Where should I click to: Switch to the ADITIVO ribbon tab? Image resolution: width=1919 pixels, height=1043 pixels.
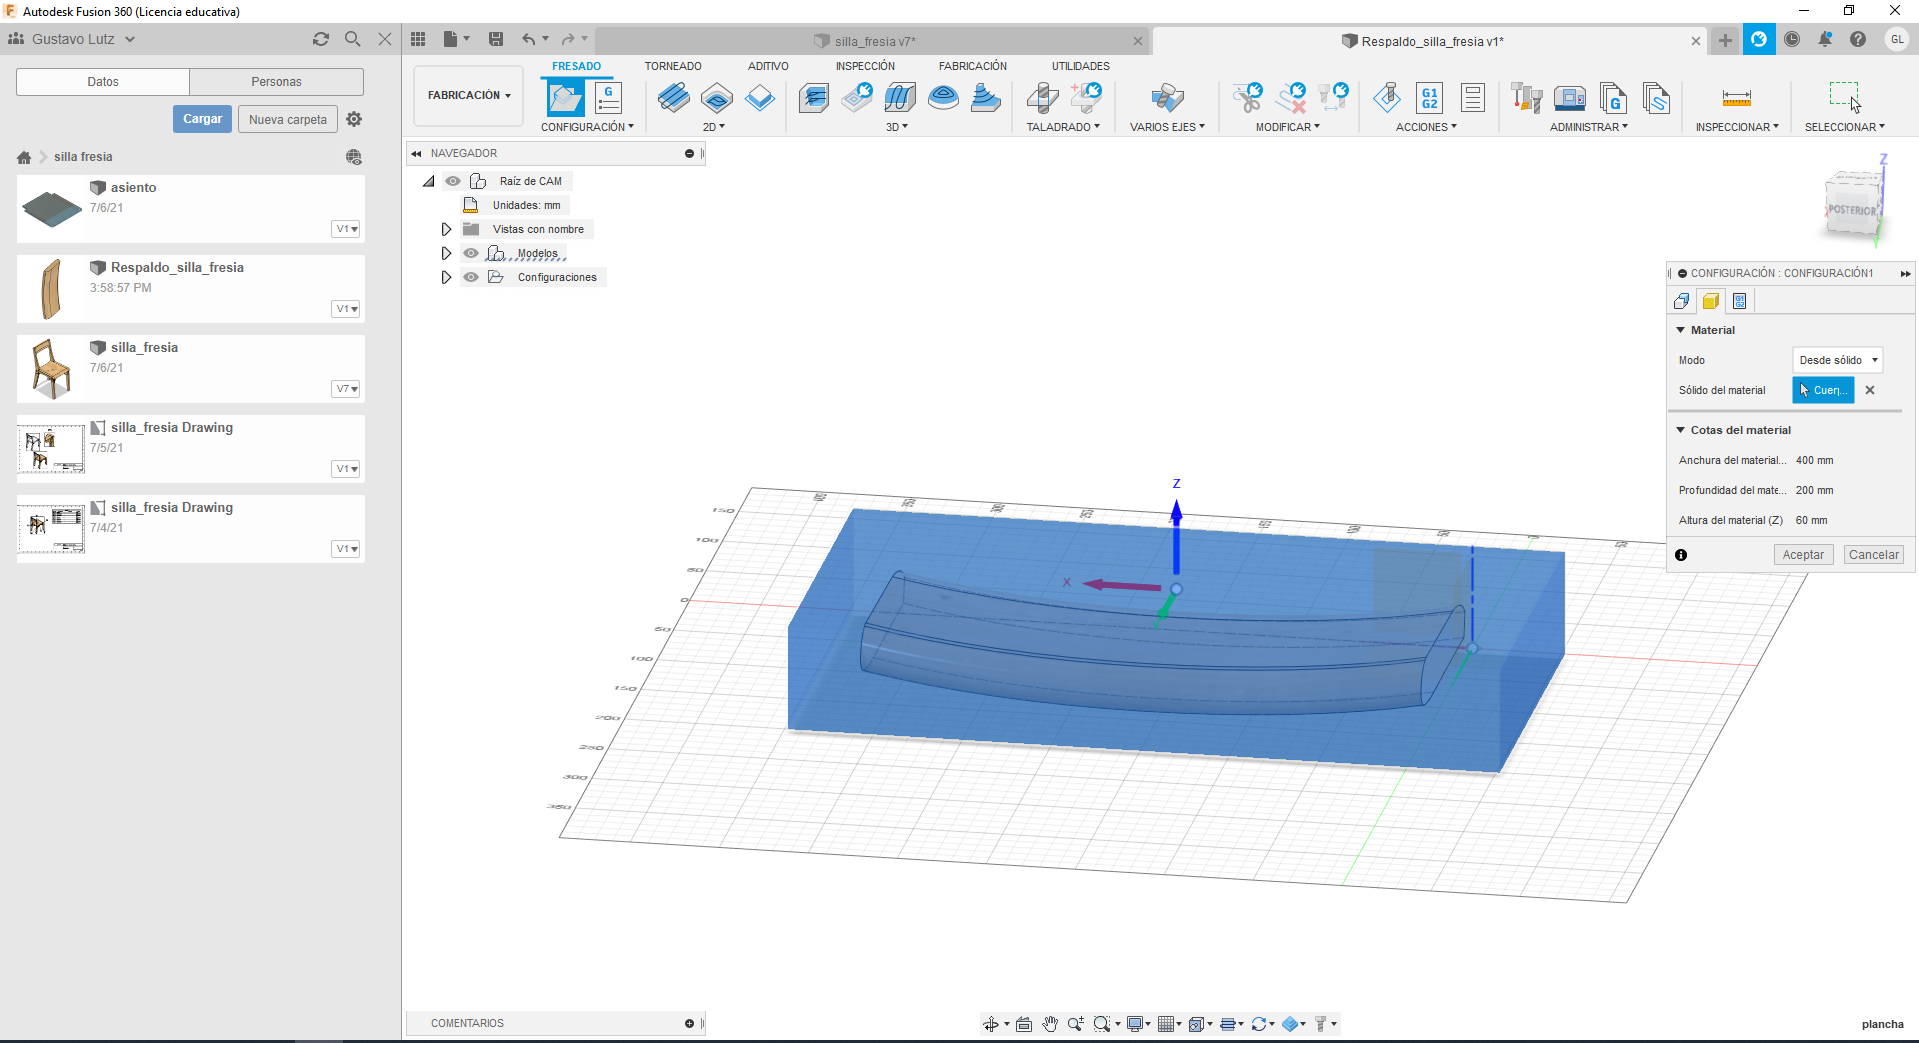(768, 66)
